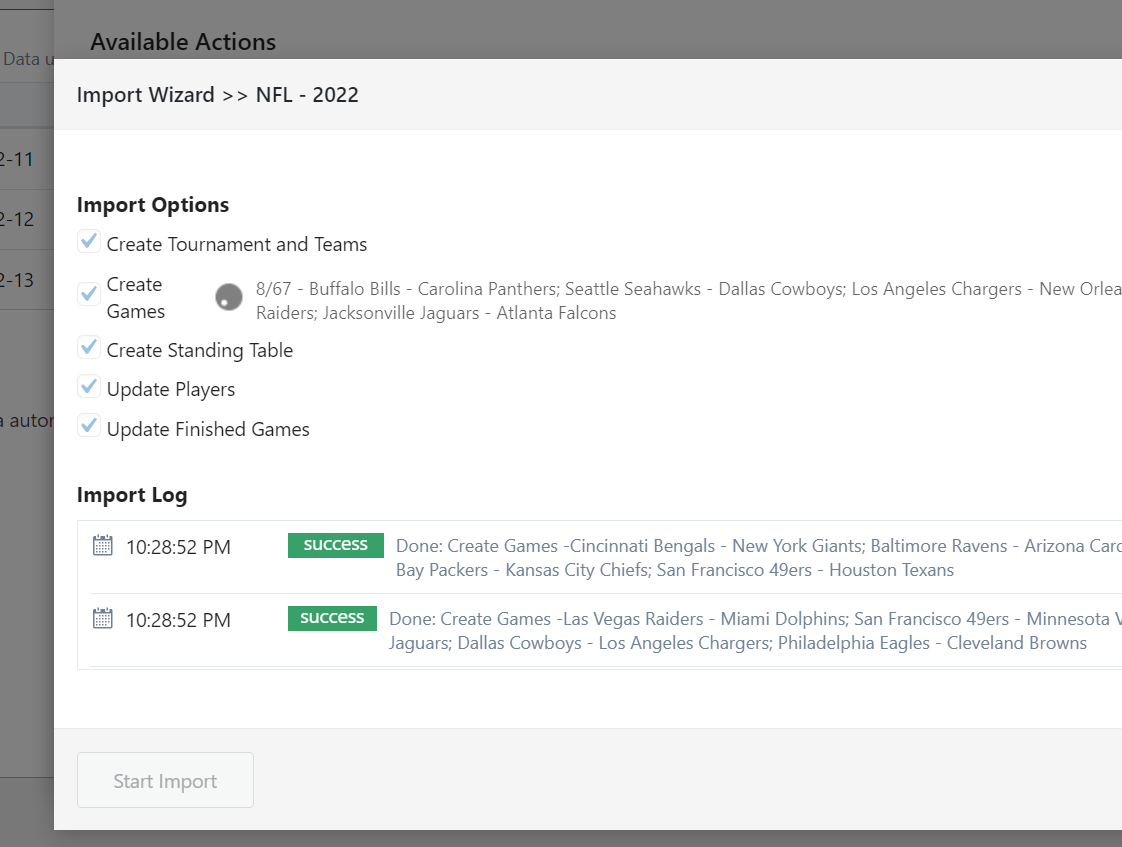Viewport: 1122px width, 847px height.
Task: Click 'Done: Create Games -Cincinnati Bengals' log message
Action: pyautogui.click(x=758, y=558)
